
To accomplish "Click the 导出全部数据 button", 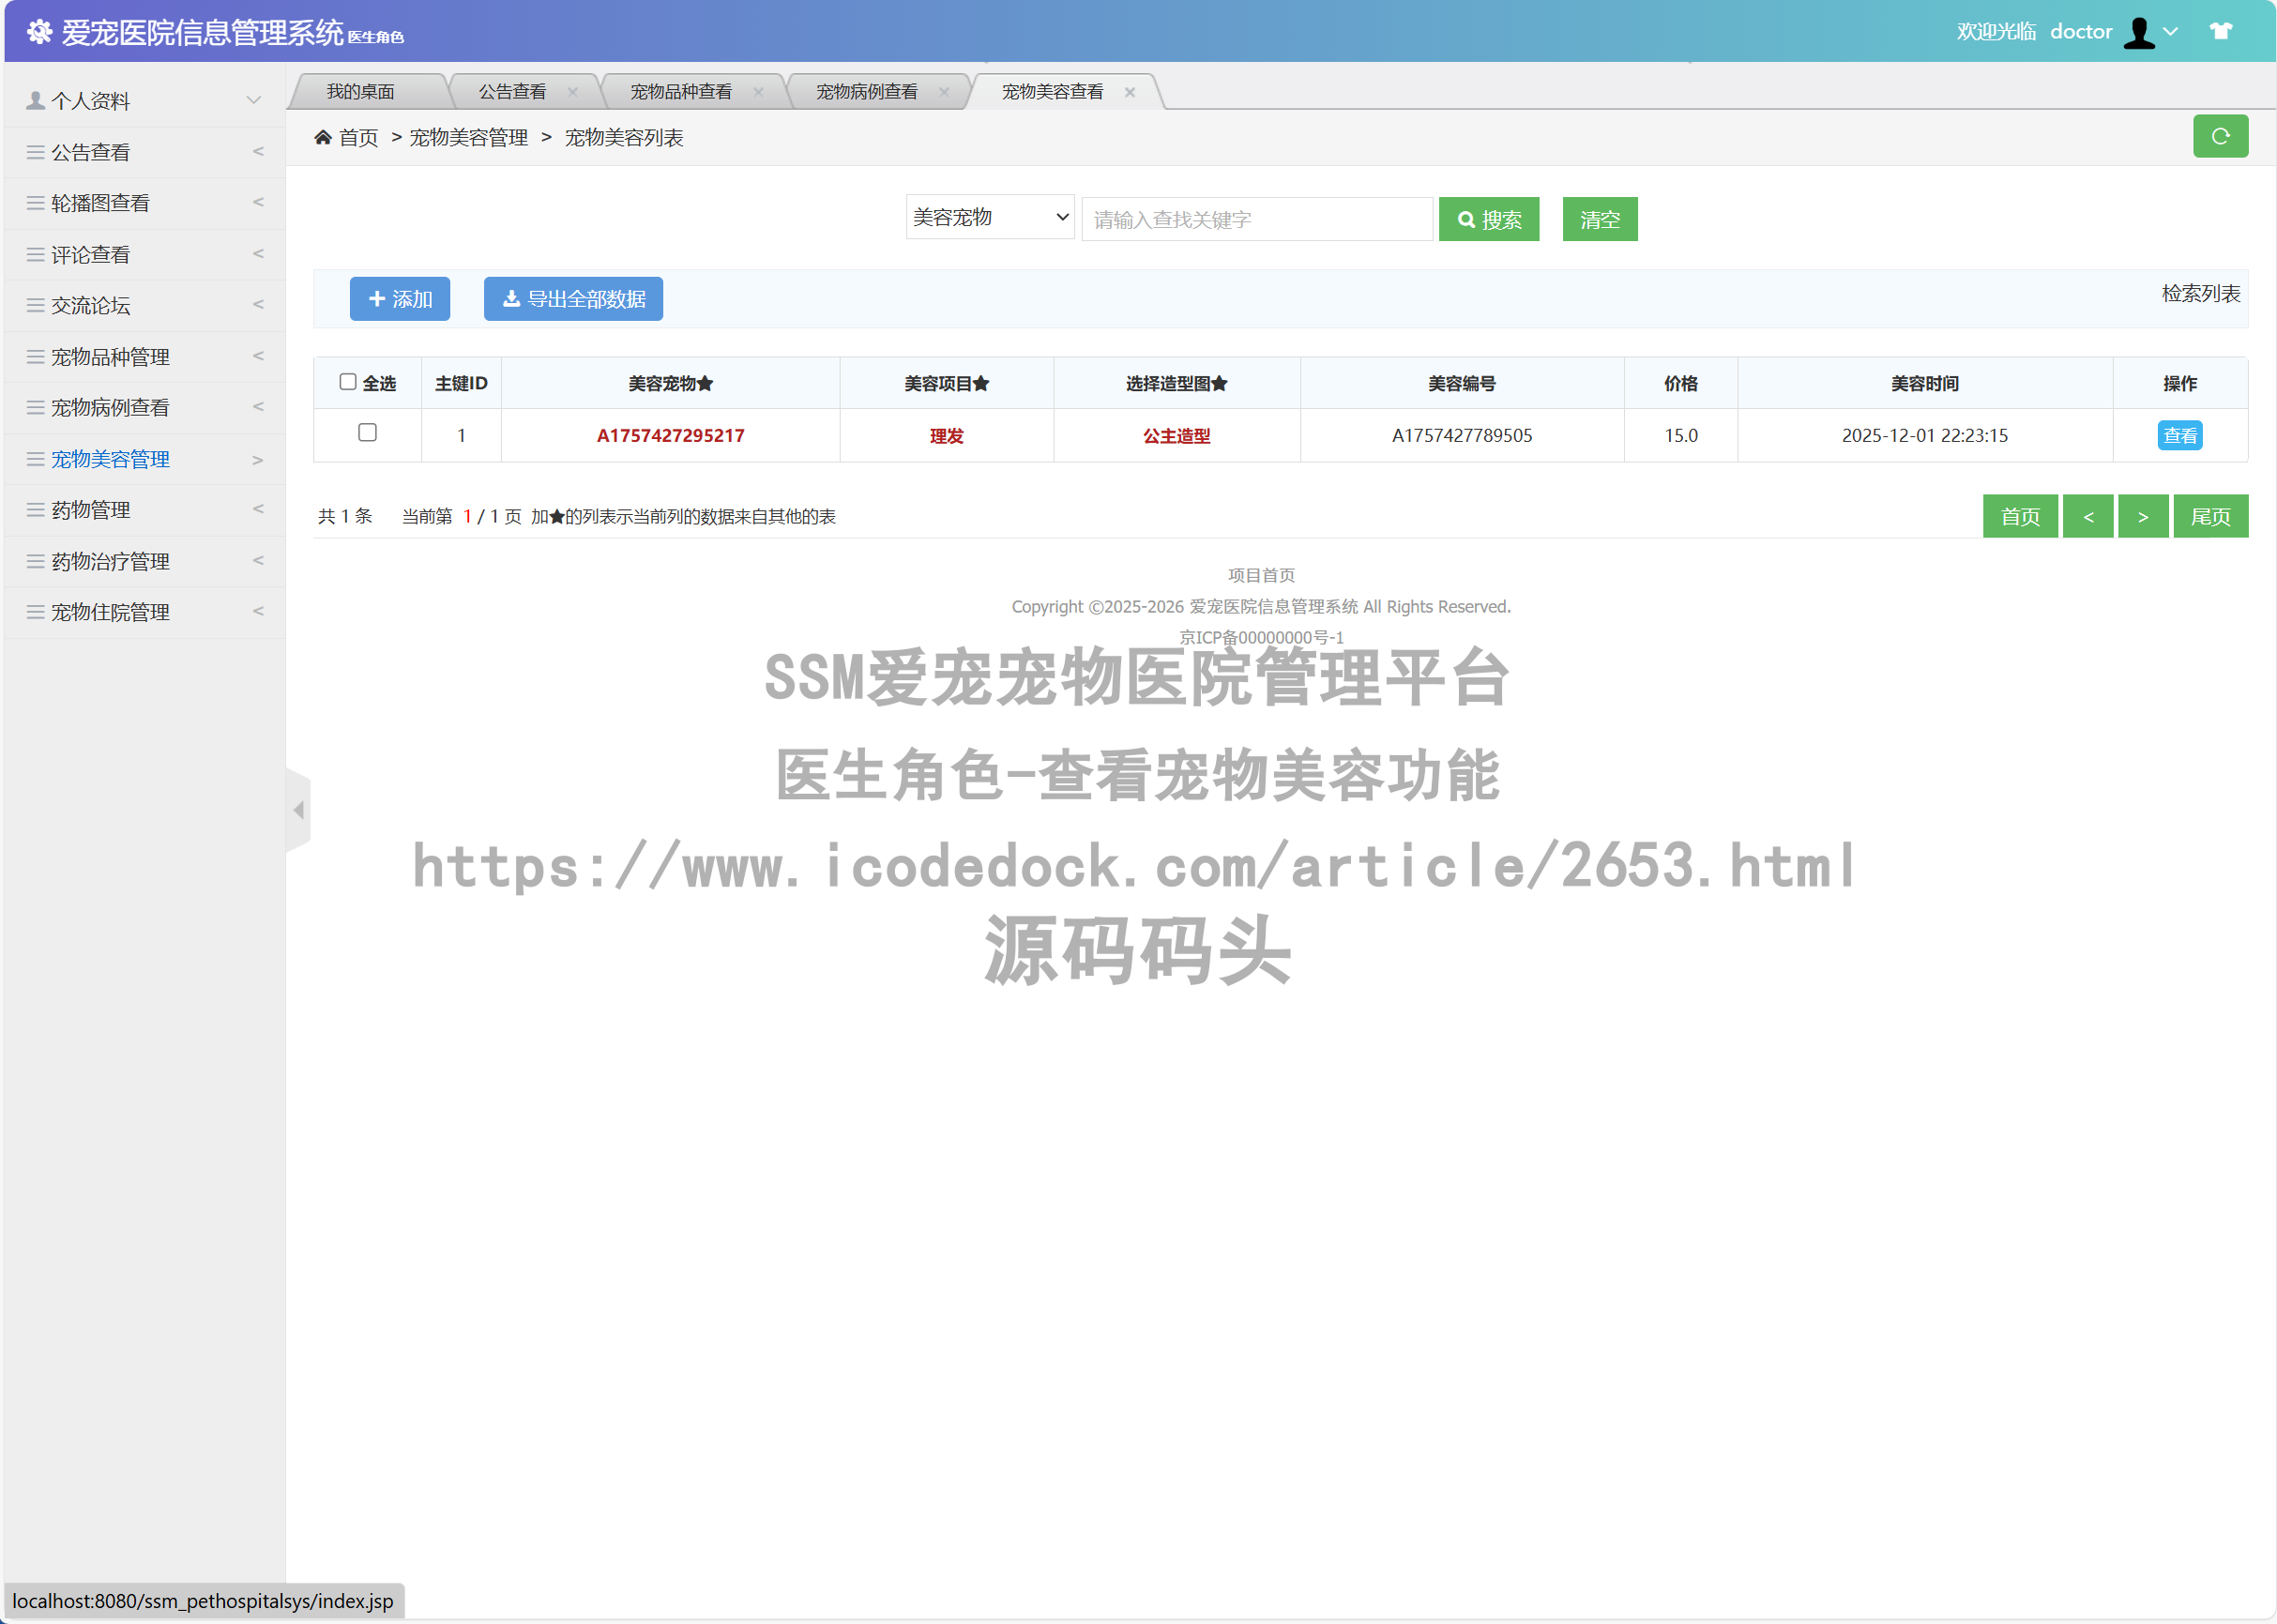I will click(x=573, y=299).
